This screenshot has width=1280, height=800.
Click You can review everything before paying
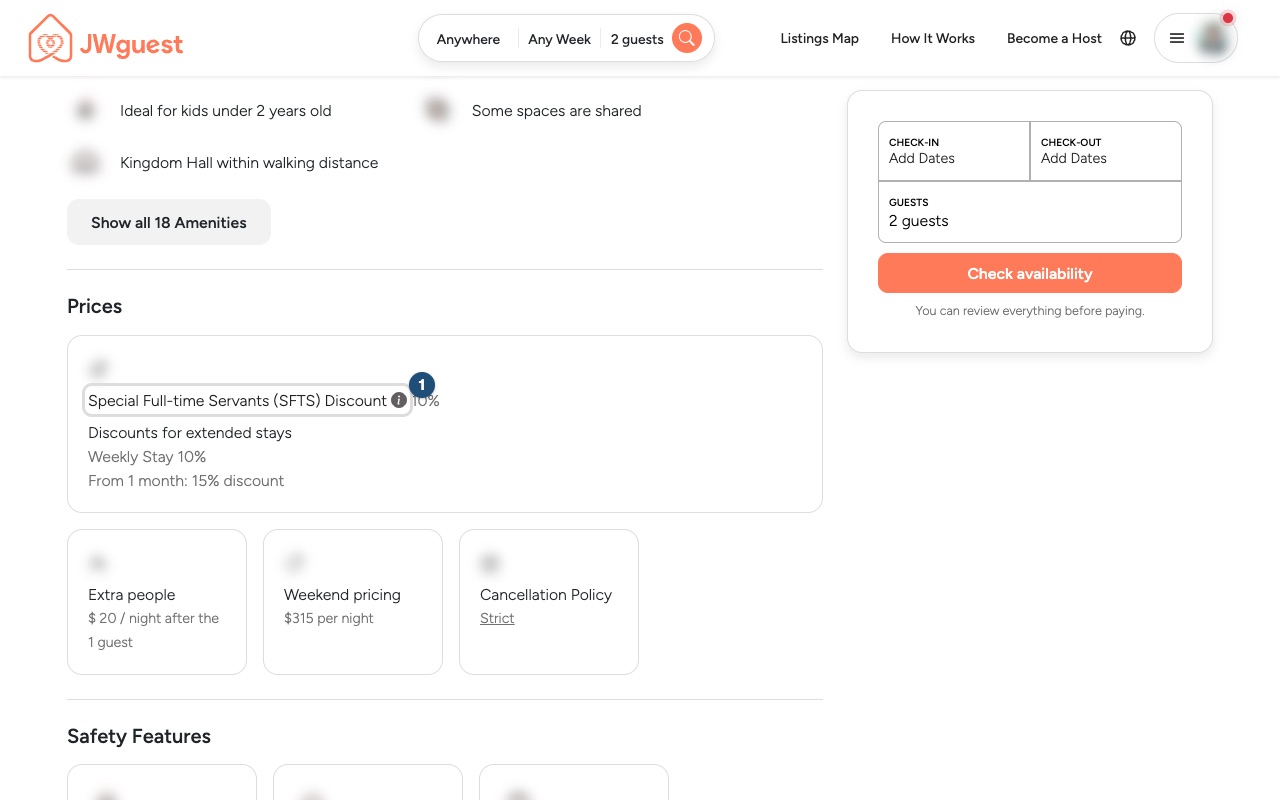(1030, 311)
